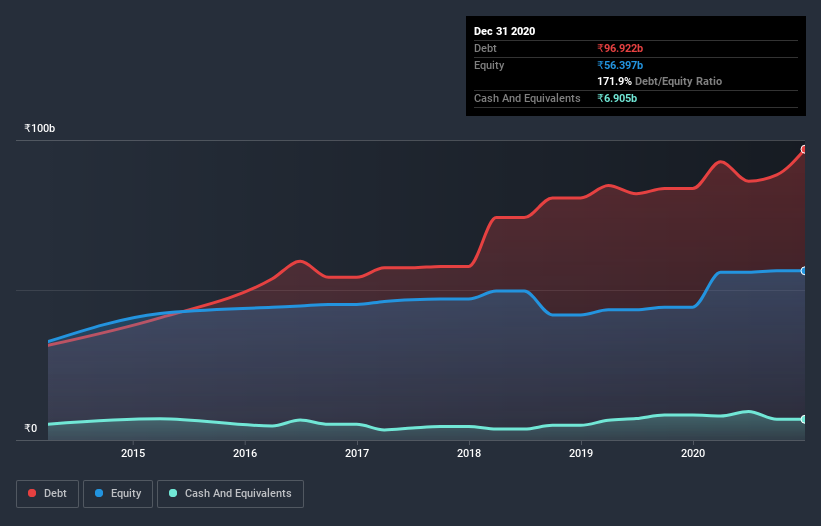Toggle the Equity legend button
The image size is (821, 526).
118,494
